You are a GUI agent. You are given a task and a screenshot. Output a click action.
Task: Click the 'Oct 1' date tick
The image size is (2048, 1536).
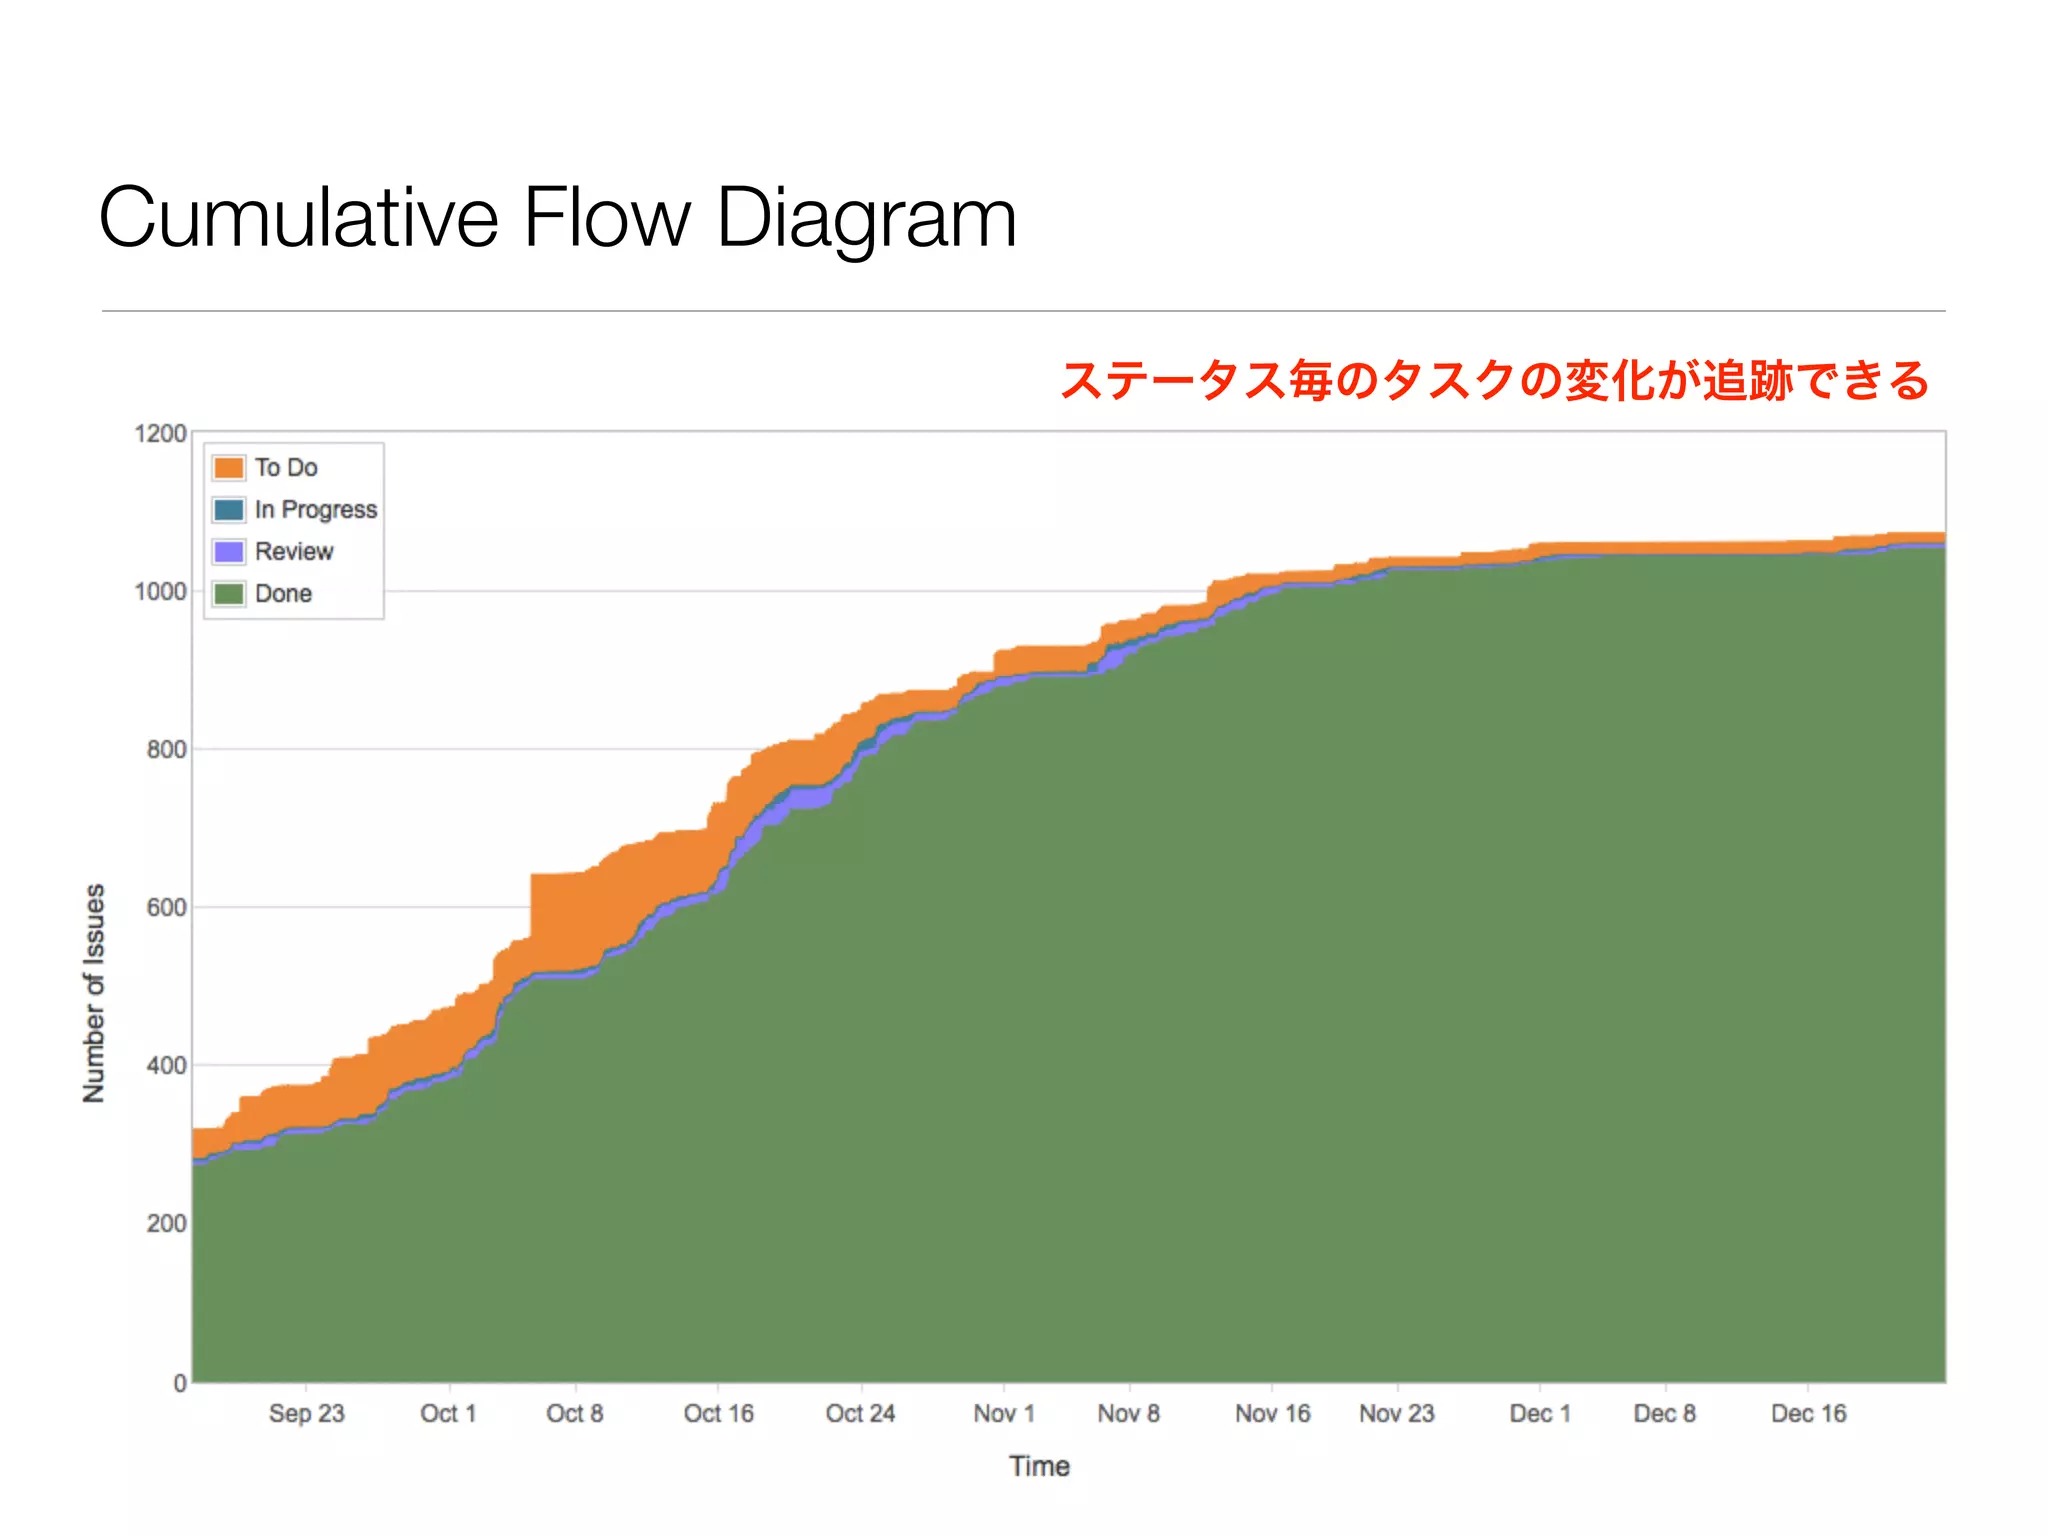[448, 1414]
